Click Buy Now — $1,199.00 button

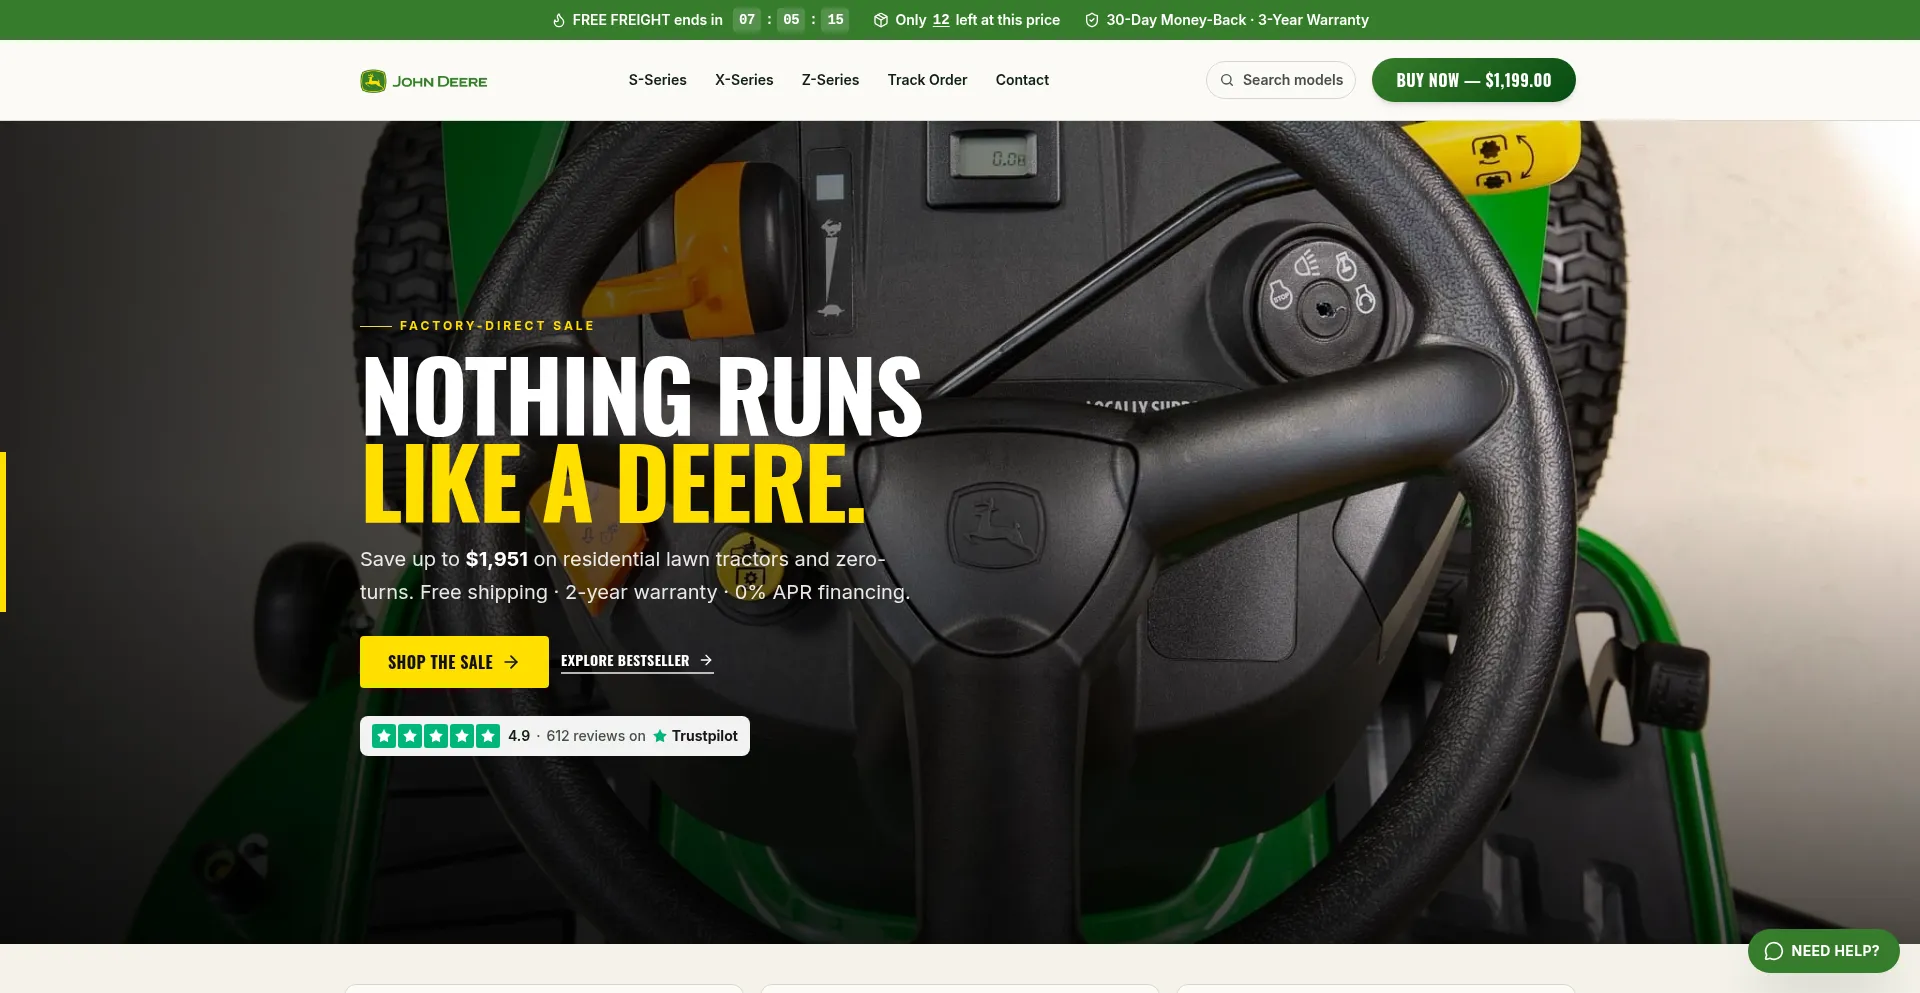click(1473, 80)
